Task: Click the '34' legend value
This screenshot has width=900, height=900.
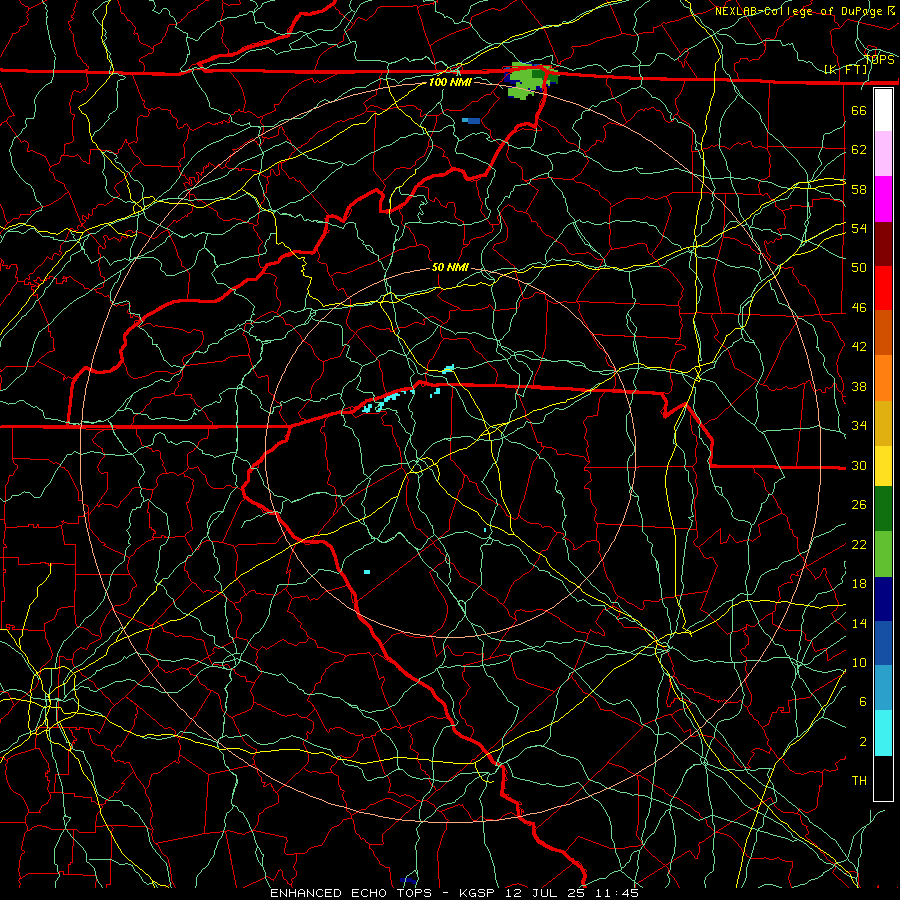Action: (x=859, y=426)
